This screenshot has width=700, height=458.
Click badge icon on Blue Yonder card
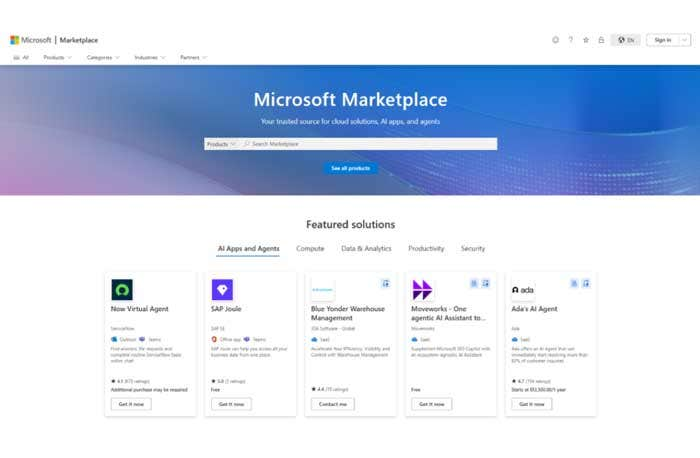pyautogui.click(x=386, y=283)
